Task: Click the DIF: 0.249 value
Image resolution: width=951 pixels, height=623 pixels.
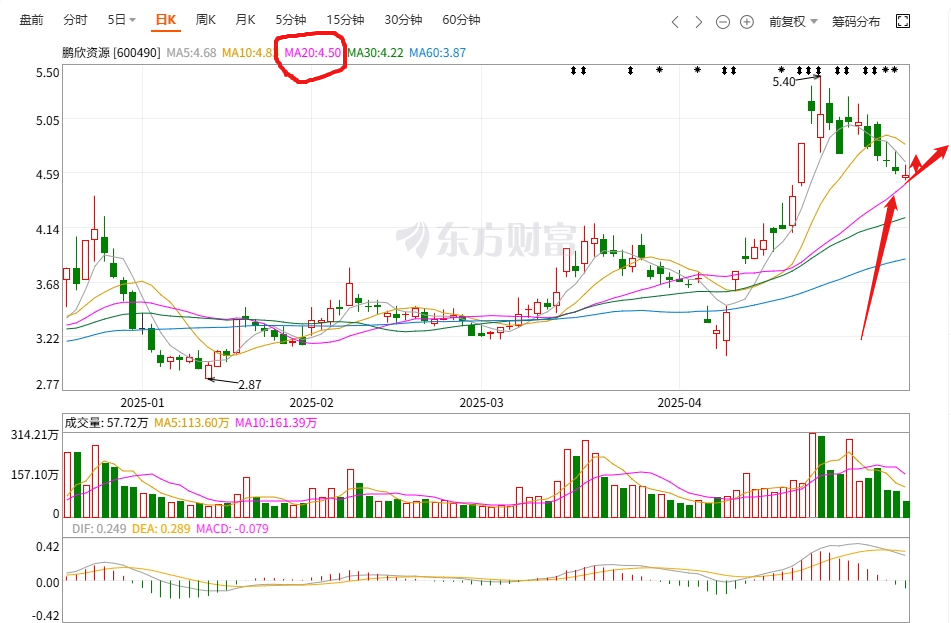Action: (x=99, y=528)
